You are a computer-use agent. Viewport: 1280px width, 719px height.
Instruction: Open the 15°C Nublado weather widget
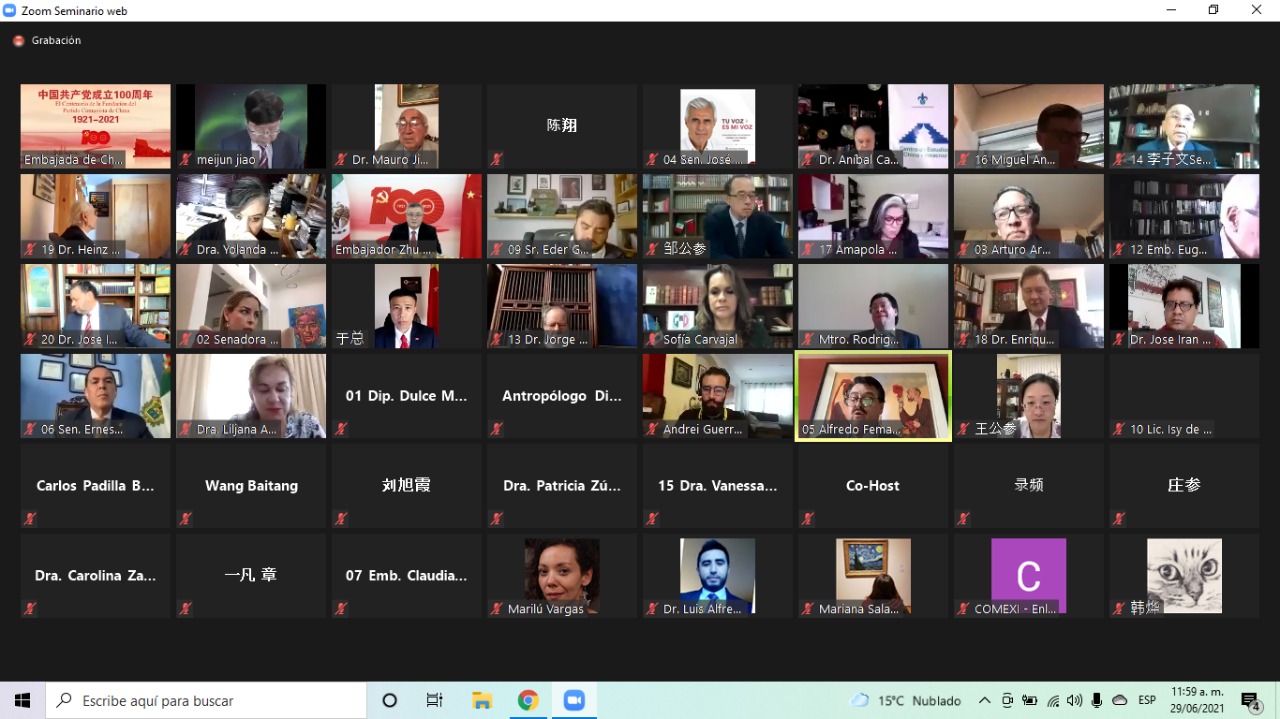905,701
